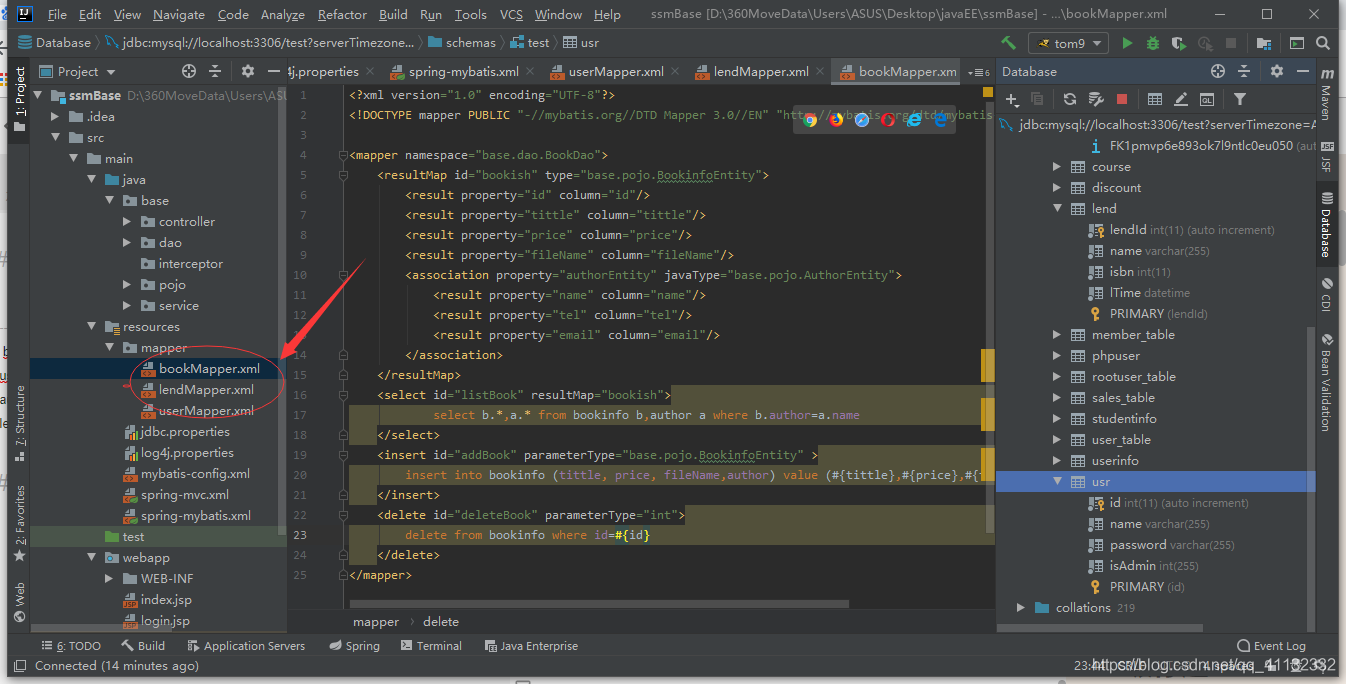Click the delete breadcrumb below the editor

click(441, 622)
